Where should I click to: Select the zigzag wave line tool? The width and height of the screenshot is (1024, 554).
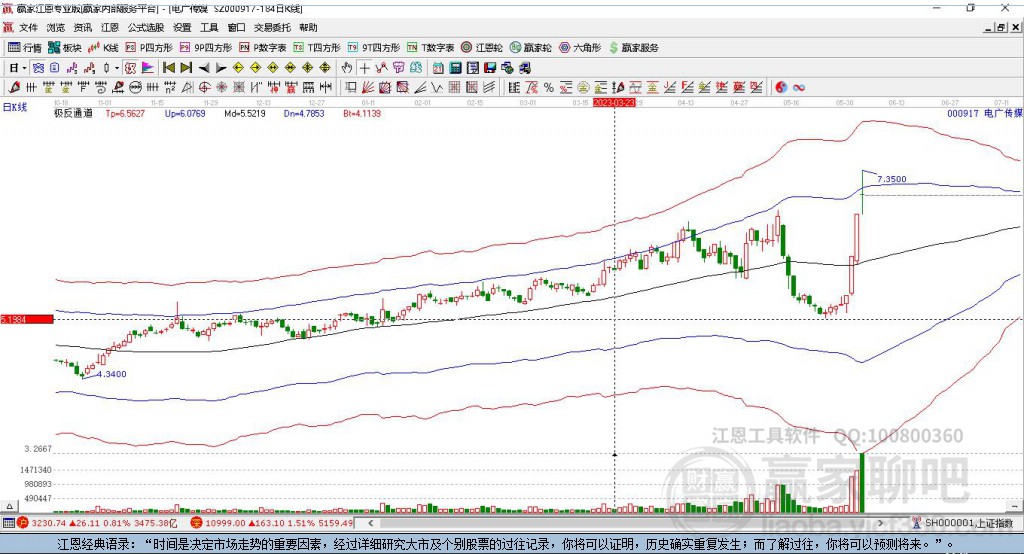coord(437,87)
